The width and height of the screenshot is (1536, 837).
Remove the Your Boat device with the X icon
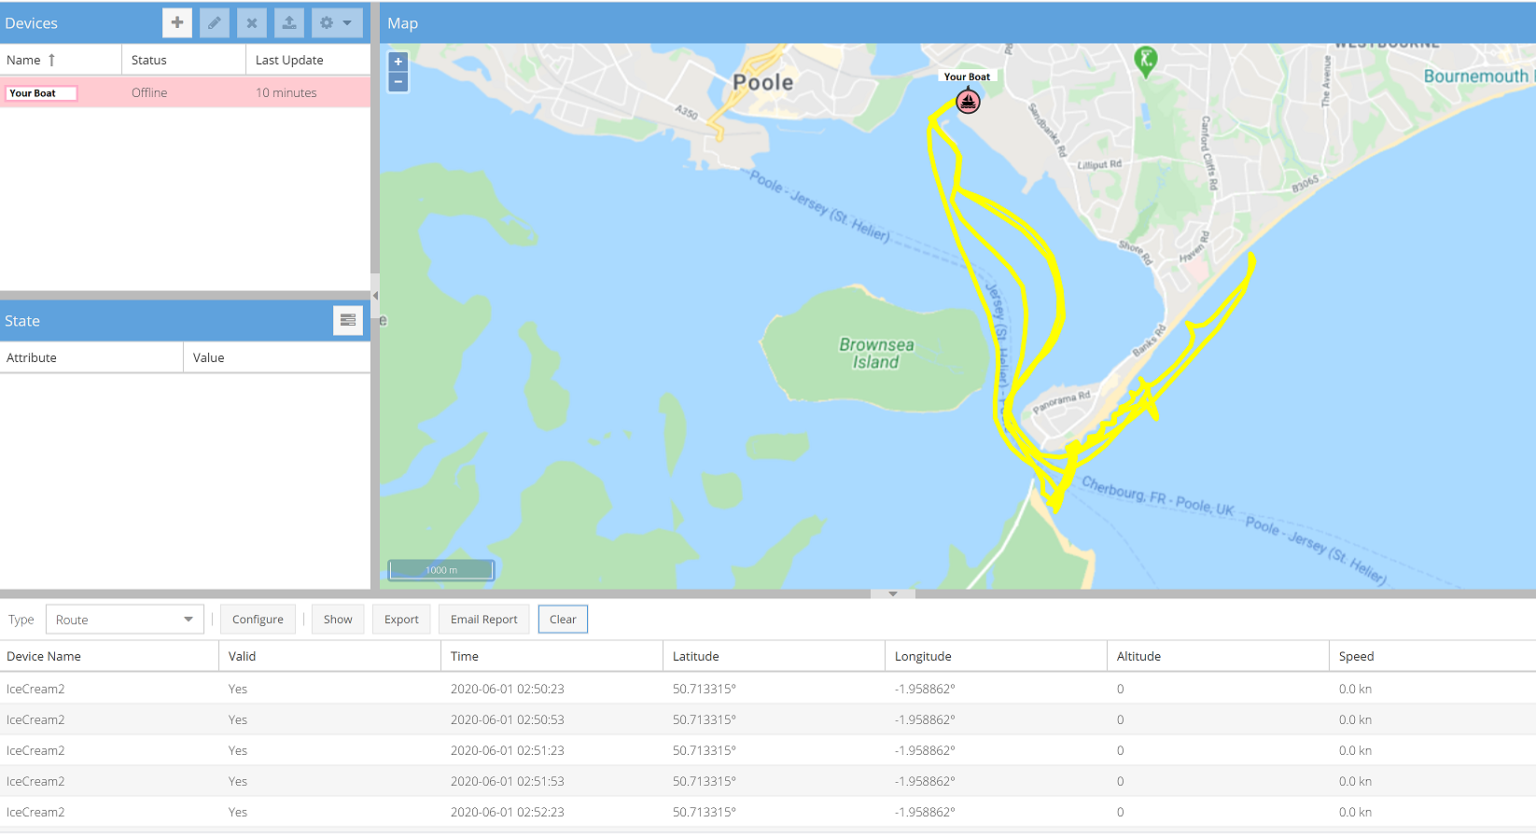tap(251, 22)
